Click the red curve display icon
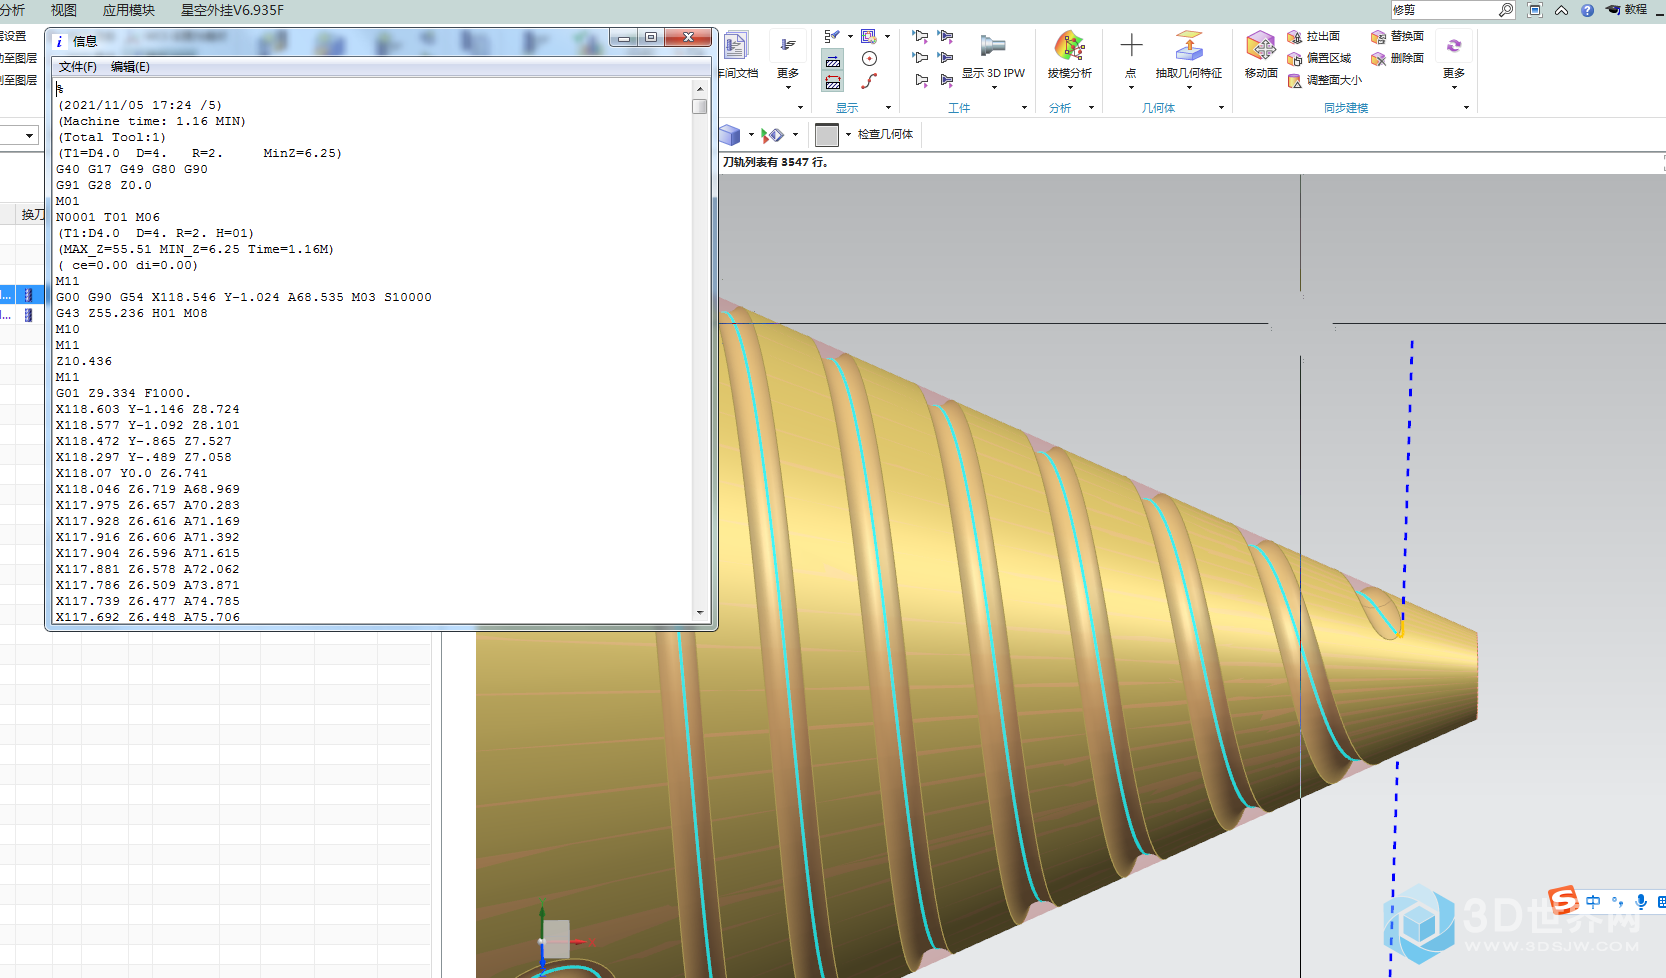The width and height of the screenshot is (1666, 978). [869, 81]
